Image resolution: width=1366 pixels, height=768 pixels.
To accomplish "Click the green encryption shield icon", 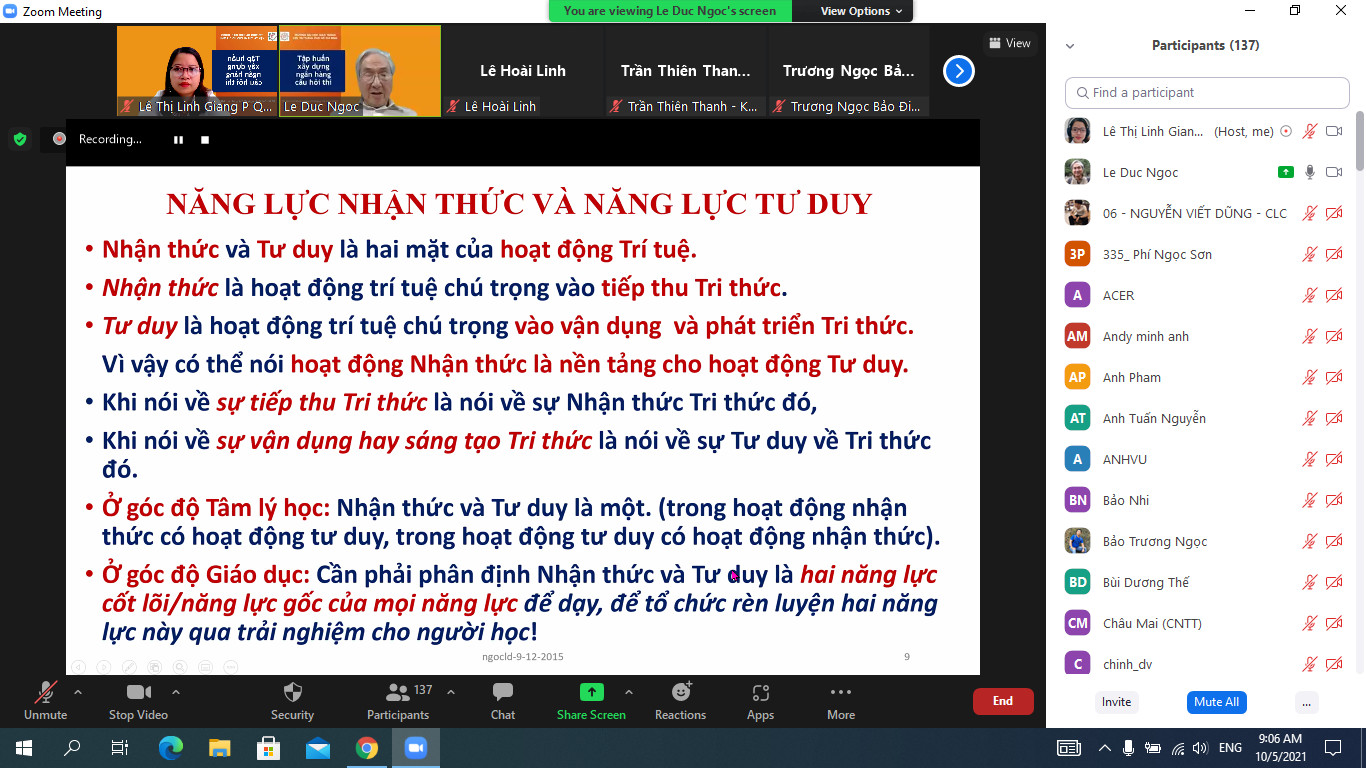I will 20,139.
